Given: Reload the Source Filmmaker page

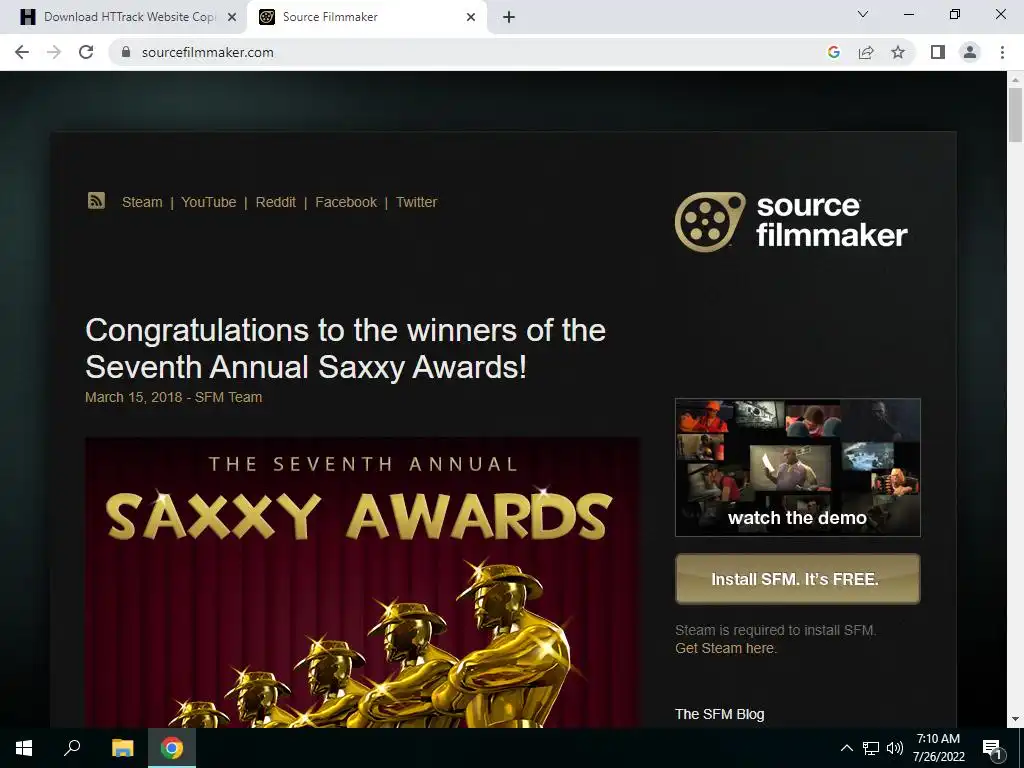Looking at the screenshot, I should click(86, 52).
